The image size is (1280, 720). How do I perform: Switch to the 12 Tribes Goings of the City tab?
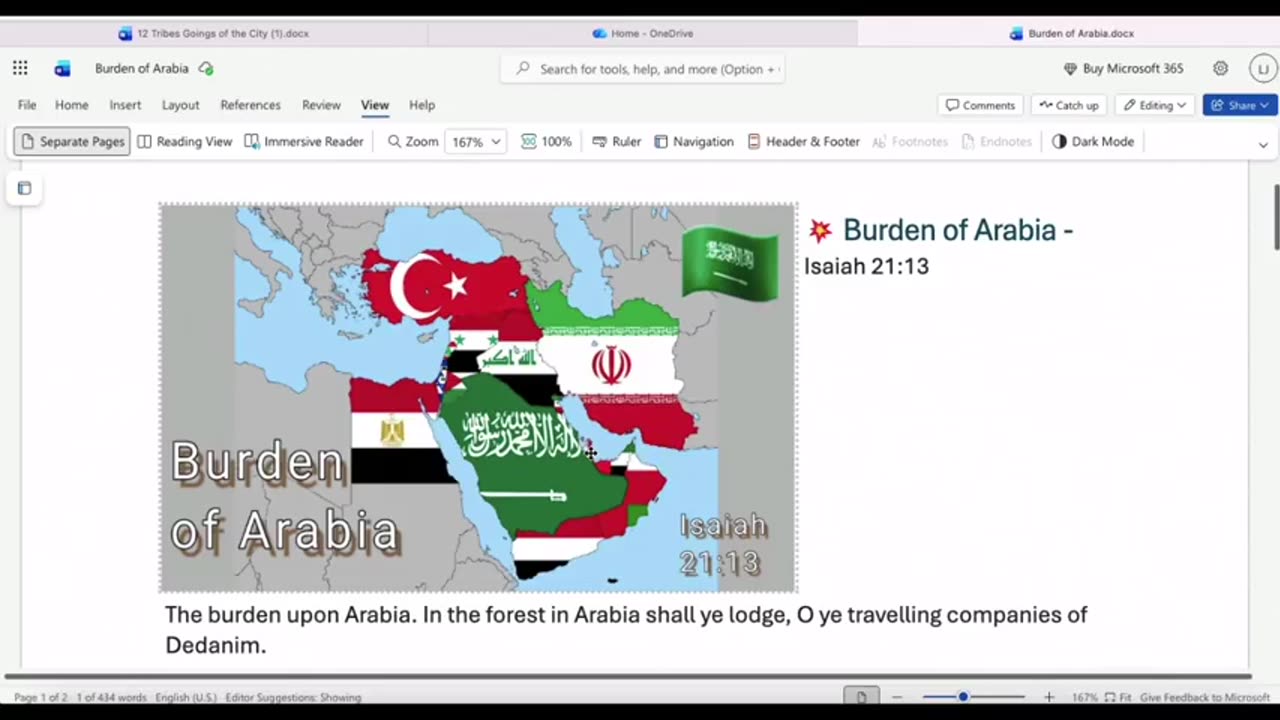click(x=214, y=33)
